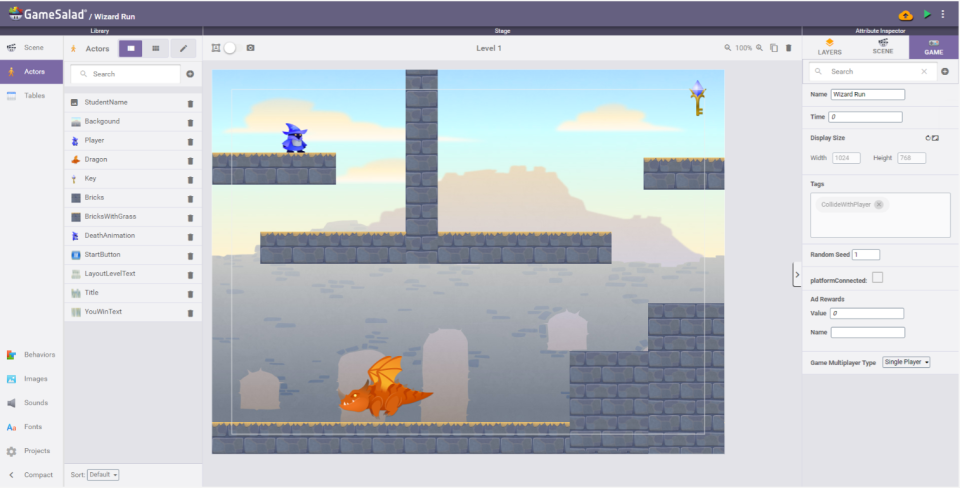
Task: Open the Sort Default dropdown
Action: click(103, 475)
